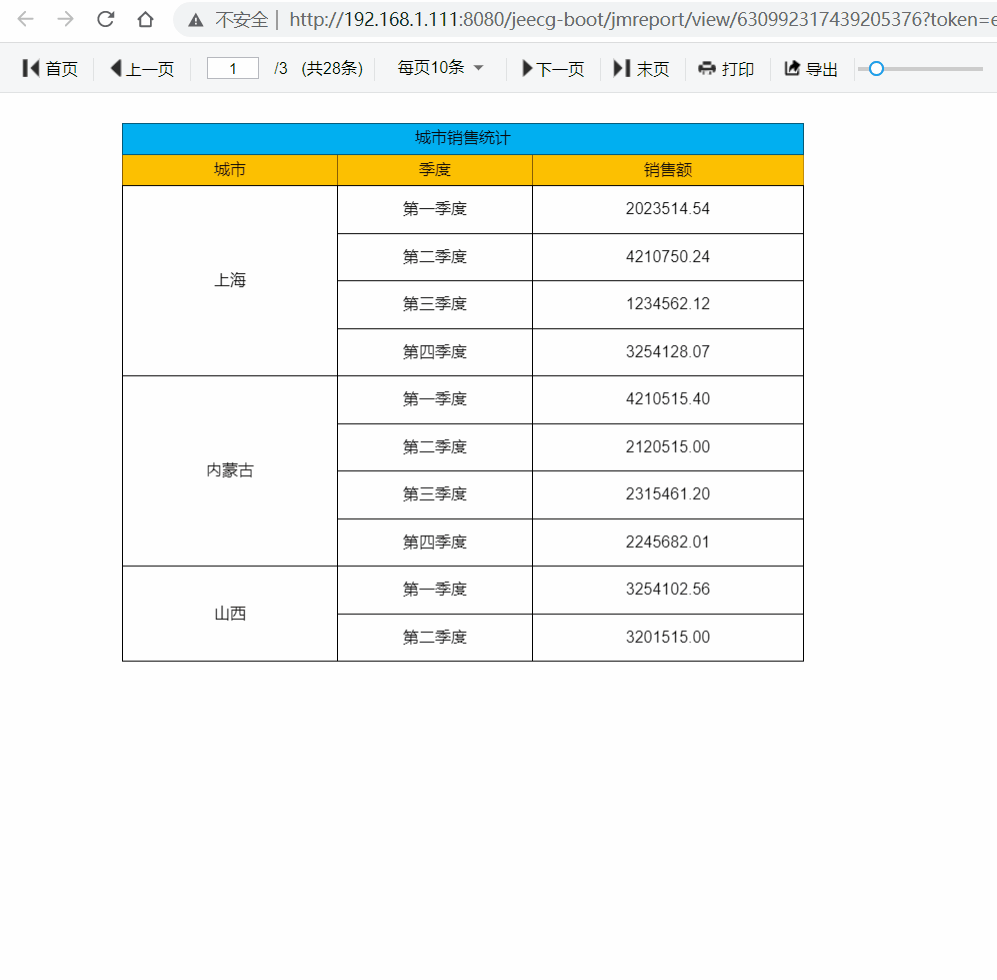The image size is (997, 980).
Task: Select the value 4210750.24
Action: [668, 256]
